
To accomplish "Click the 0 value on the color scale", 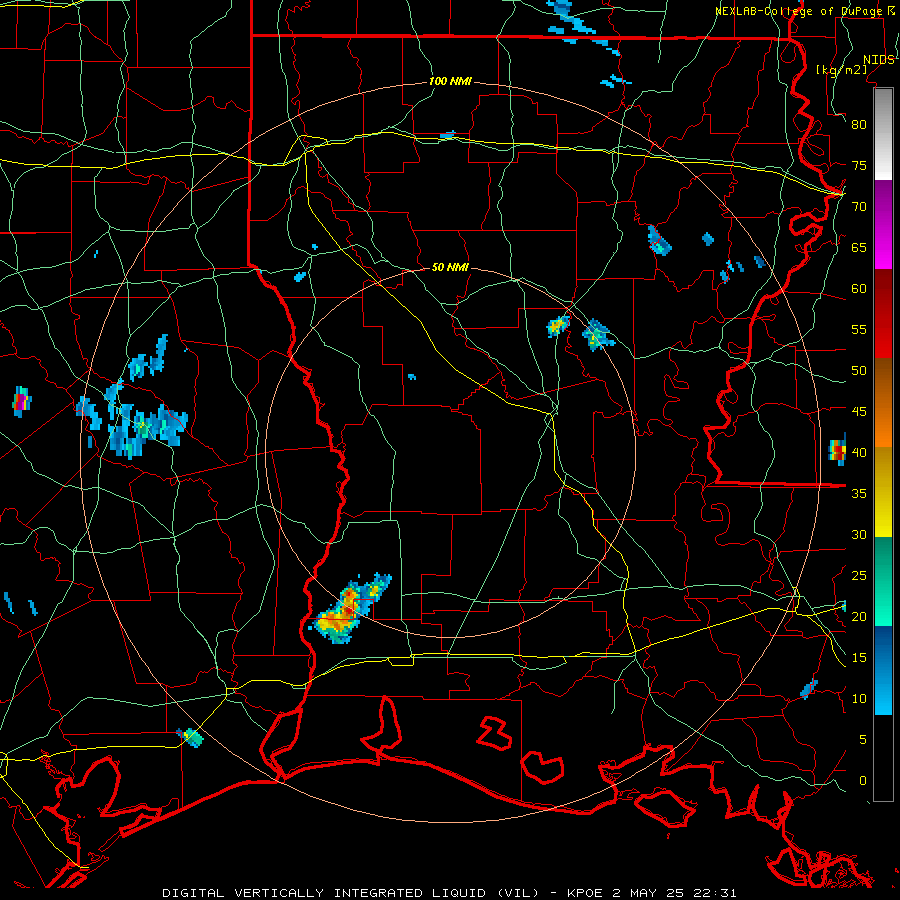I will pyautogui.click(x=863, y=781).
